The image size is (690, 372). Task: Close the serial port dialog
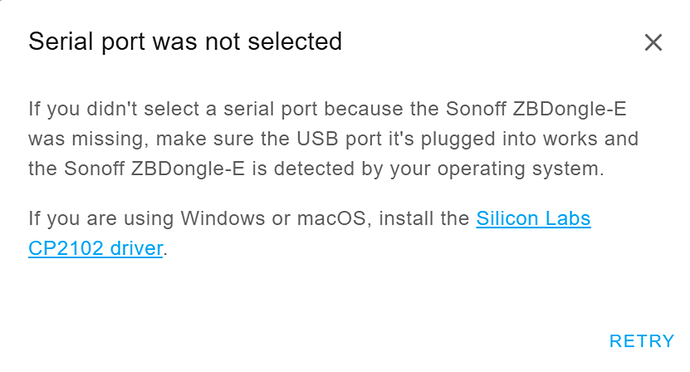pos(653,43)
